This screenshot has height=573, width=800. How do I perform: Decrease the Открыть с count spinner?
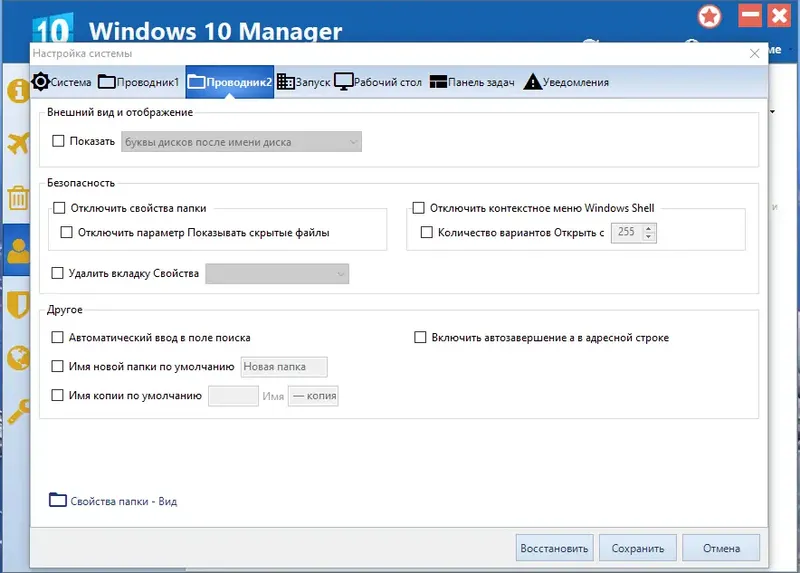(x=648, y=237)
